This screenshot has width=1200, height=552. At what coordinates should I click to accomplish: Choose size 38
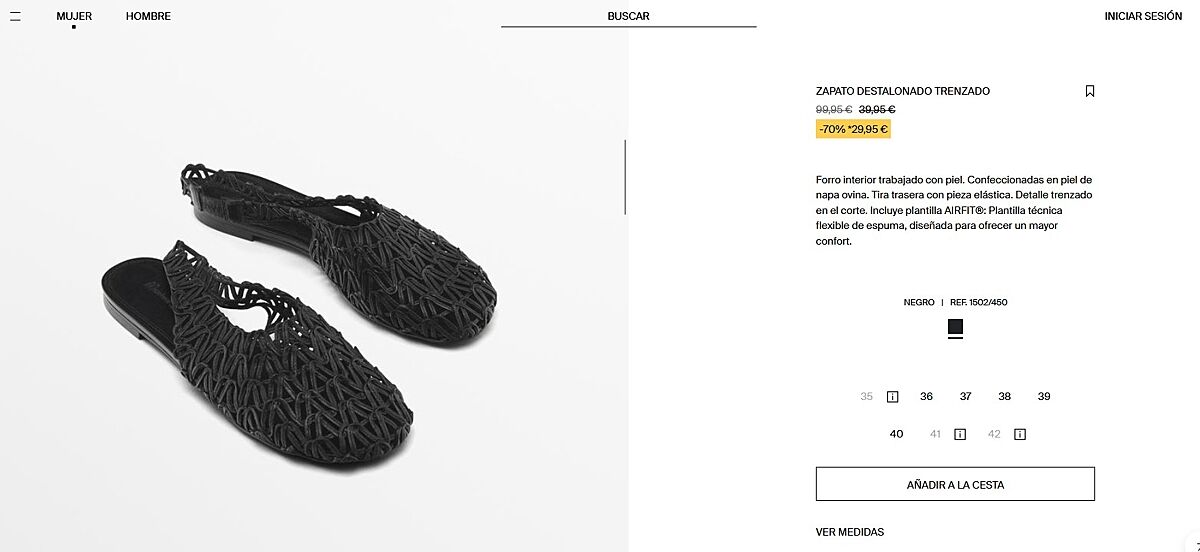tap(1004, 397)
